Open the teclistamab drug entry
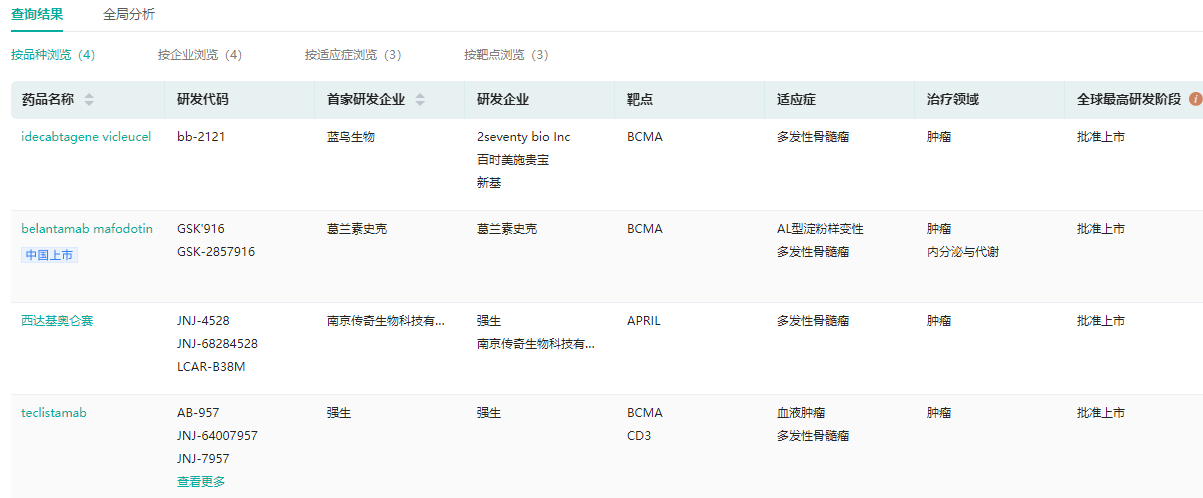Image resolution: width=1203 pixels, height=498 pixels. [54, 413]
